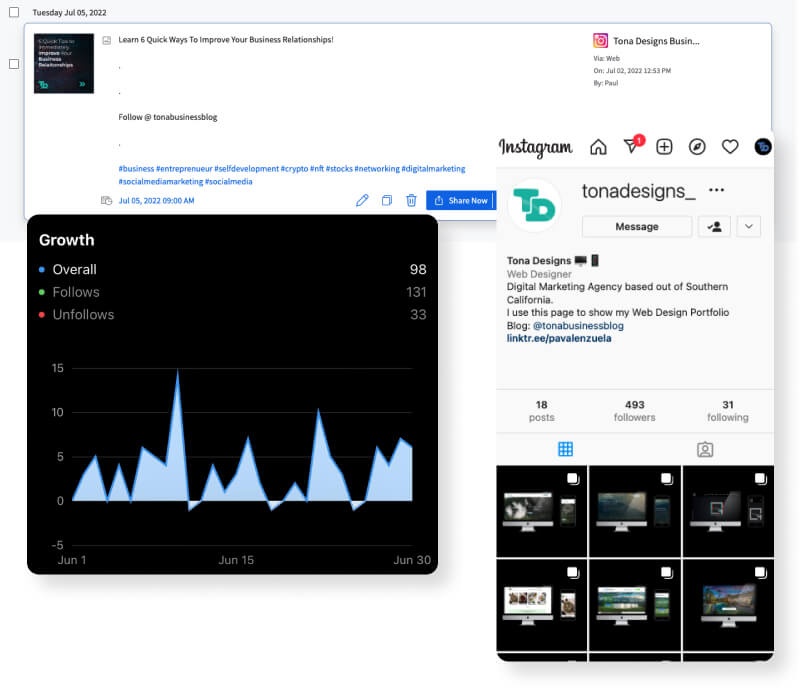Open the more options dots beside tonadesigns_

[x=716, y=190]
